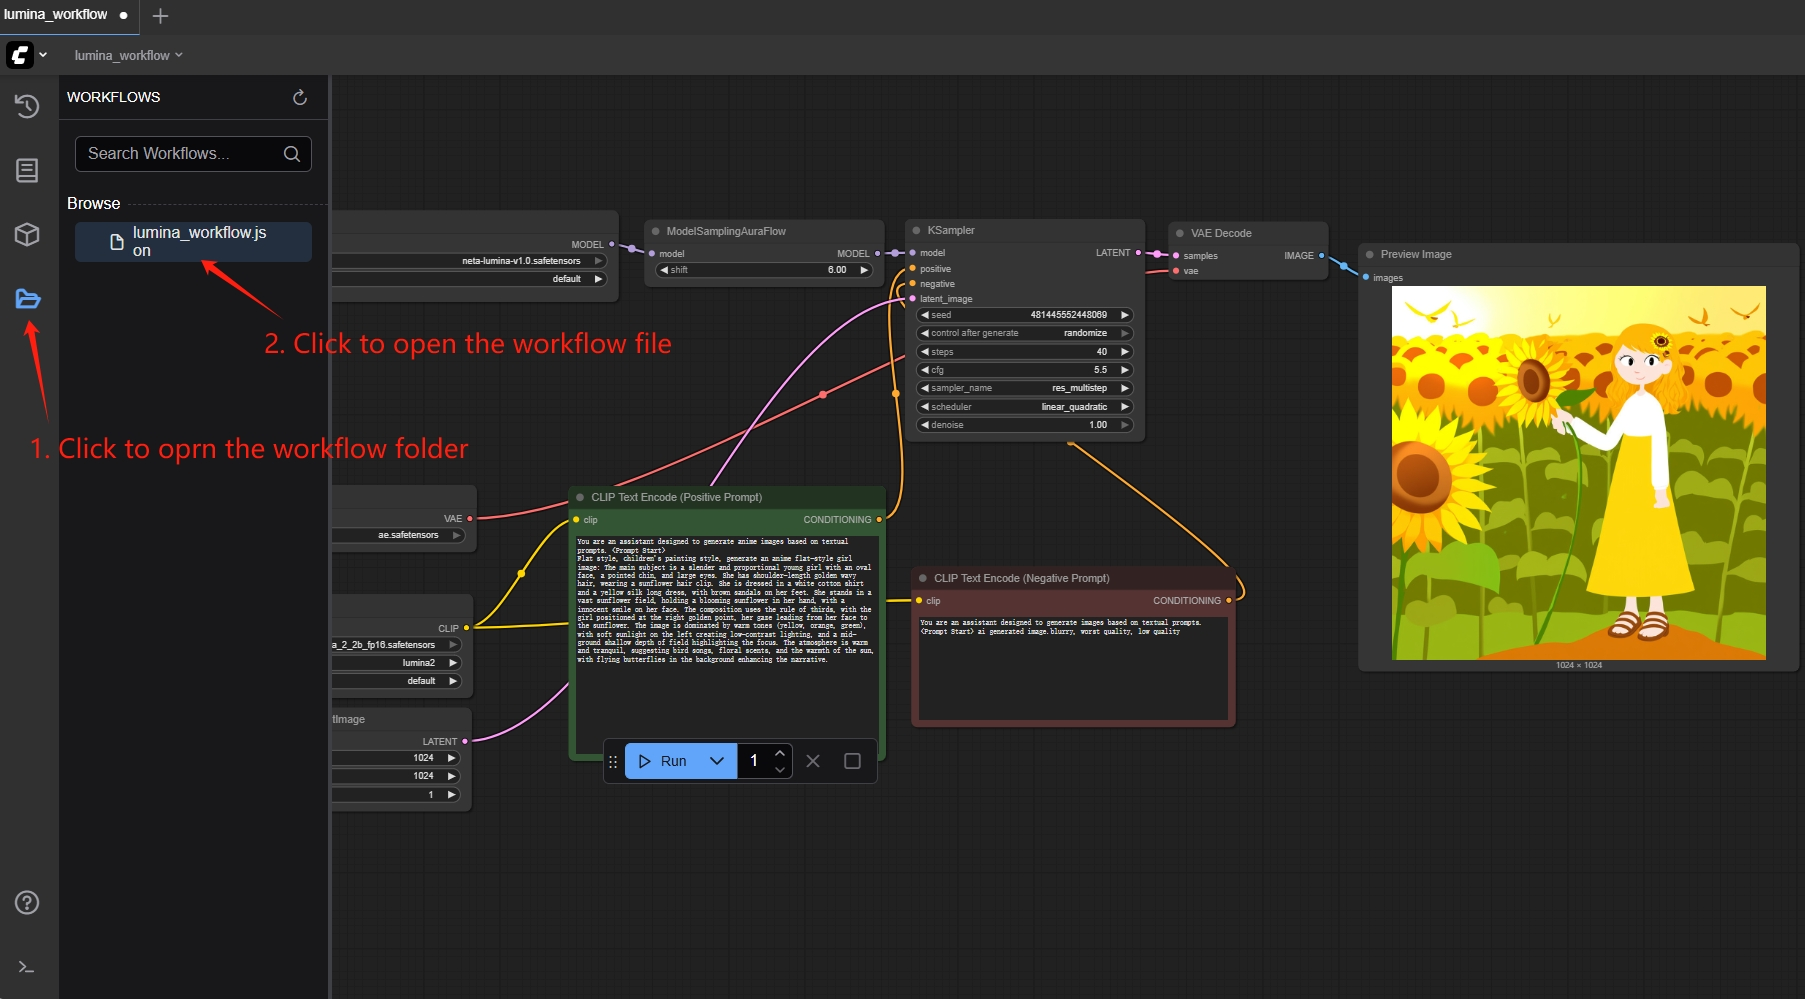Open a new workflow tab with plus

pyautogui.click(x=160, y=16)
